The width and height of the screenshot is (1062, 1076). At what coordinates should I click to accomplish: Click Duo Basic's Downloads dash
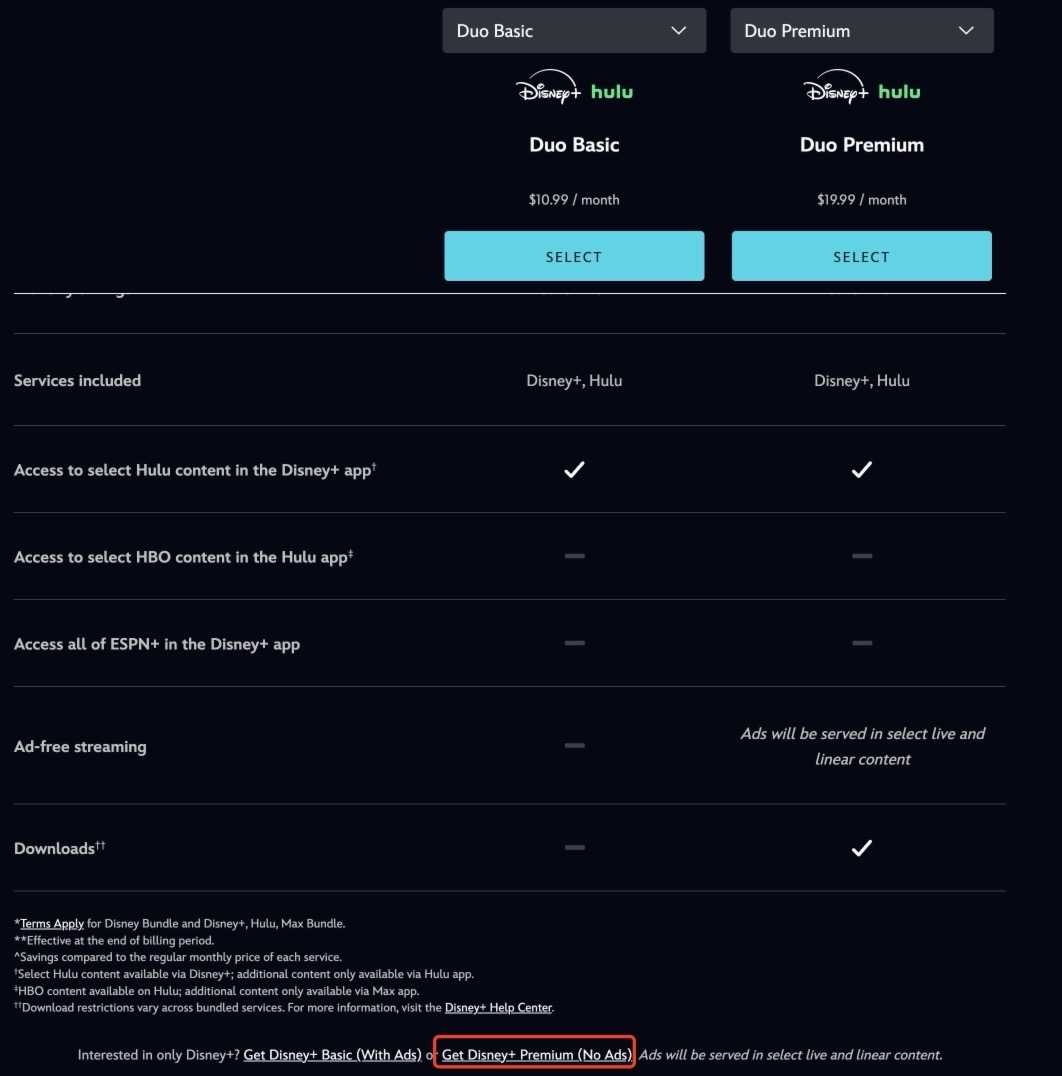(x=574, y=848)
